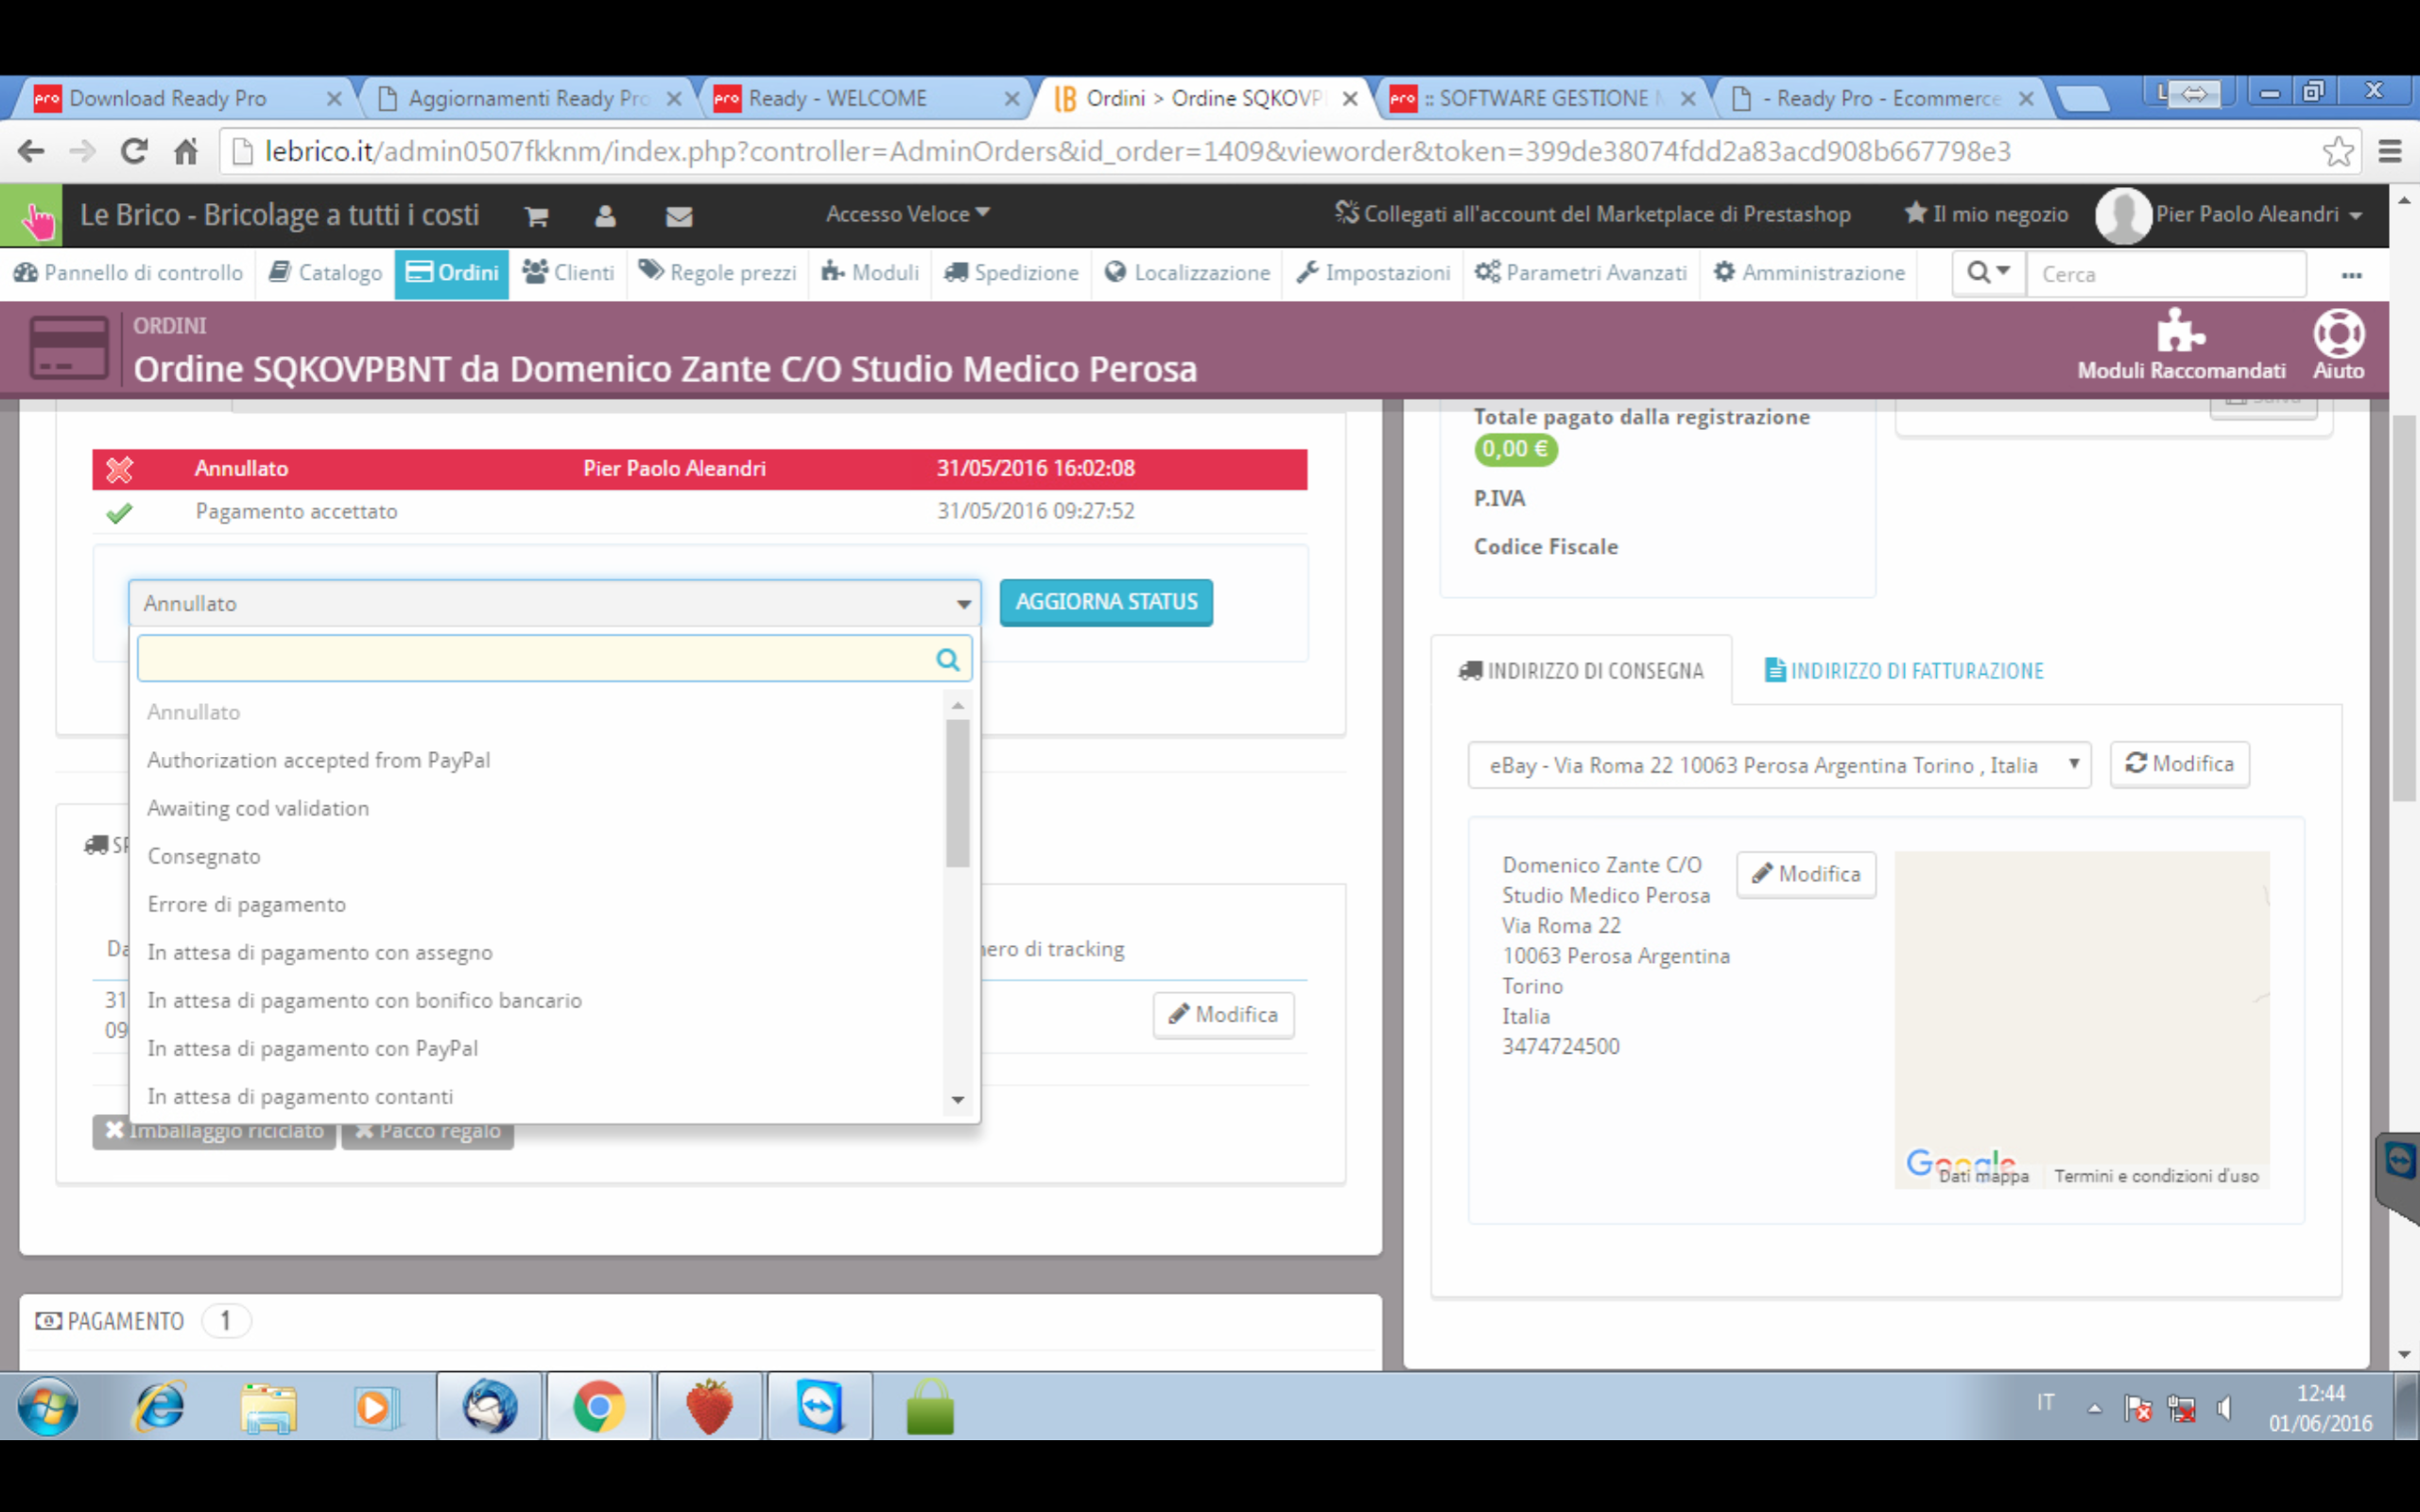This screenshot has width=2420, height=1512.
Task: Open Moduli Raccomandati puzzle icon
Action: [2180, 332]
